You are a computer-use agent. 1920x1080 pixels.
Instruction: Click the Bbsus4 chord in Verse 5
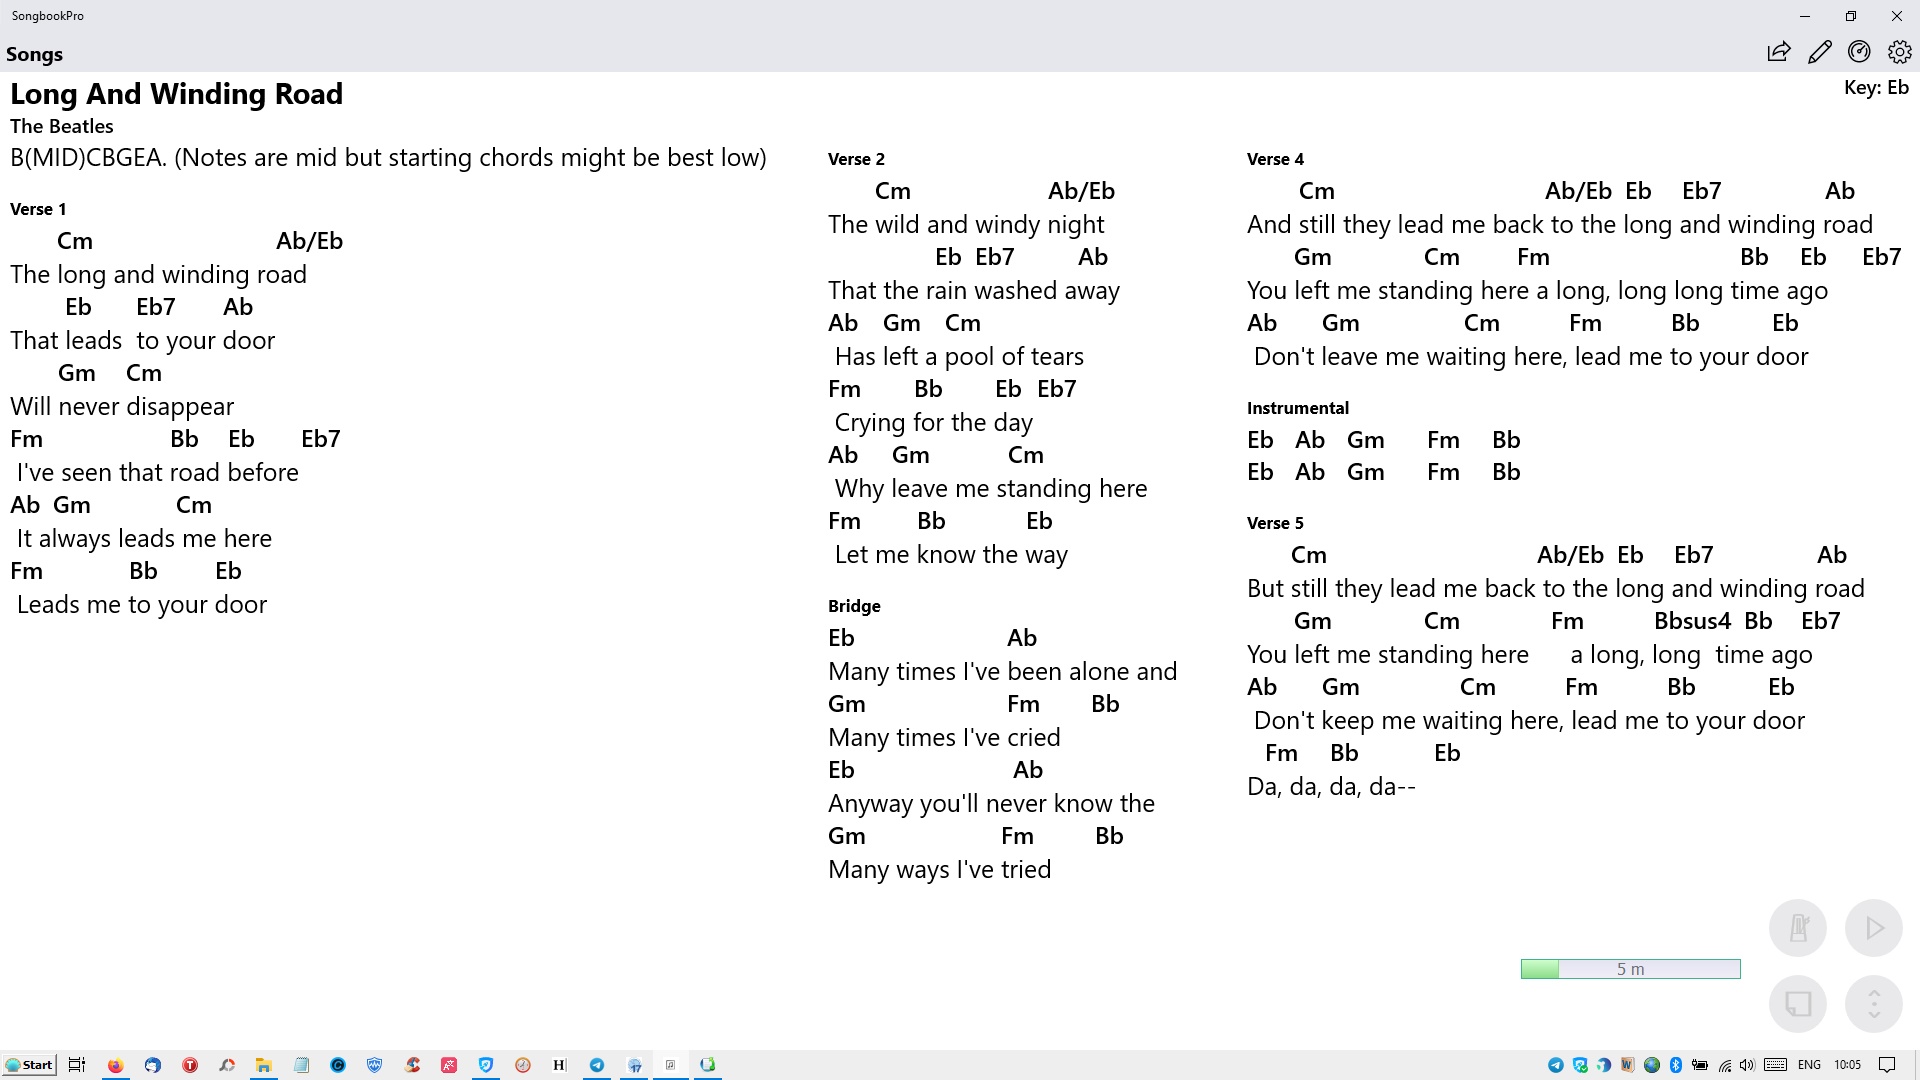pos(1692,621)
